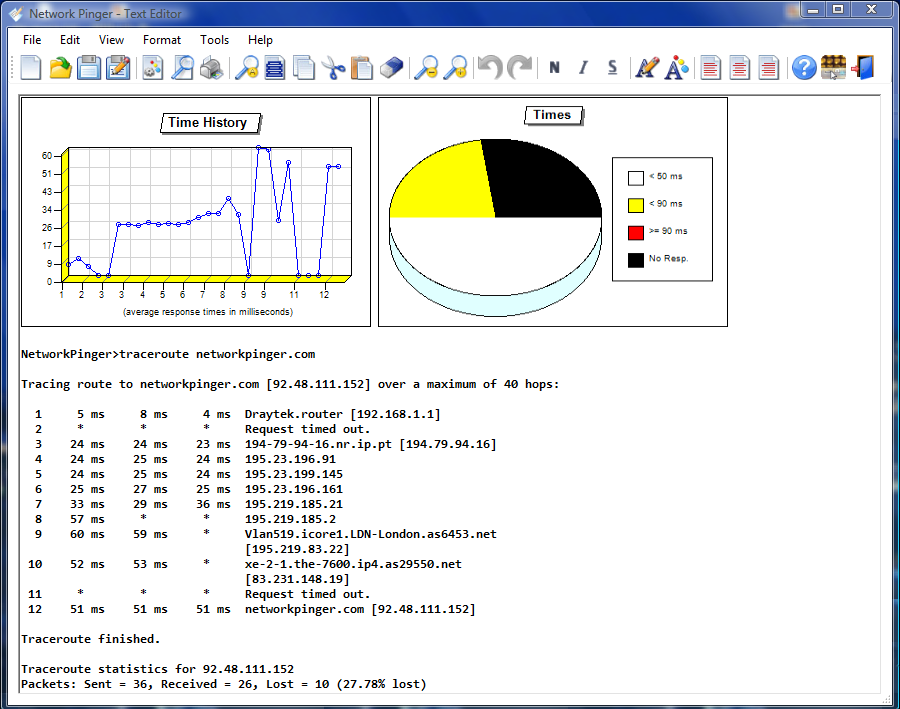Click the '195.219.185.21' address on hop 7
The width and height of the screenshot is (900, 709).
point(294,504)
